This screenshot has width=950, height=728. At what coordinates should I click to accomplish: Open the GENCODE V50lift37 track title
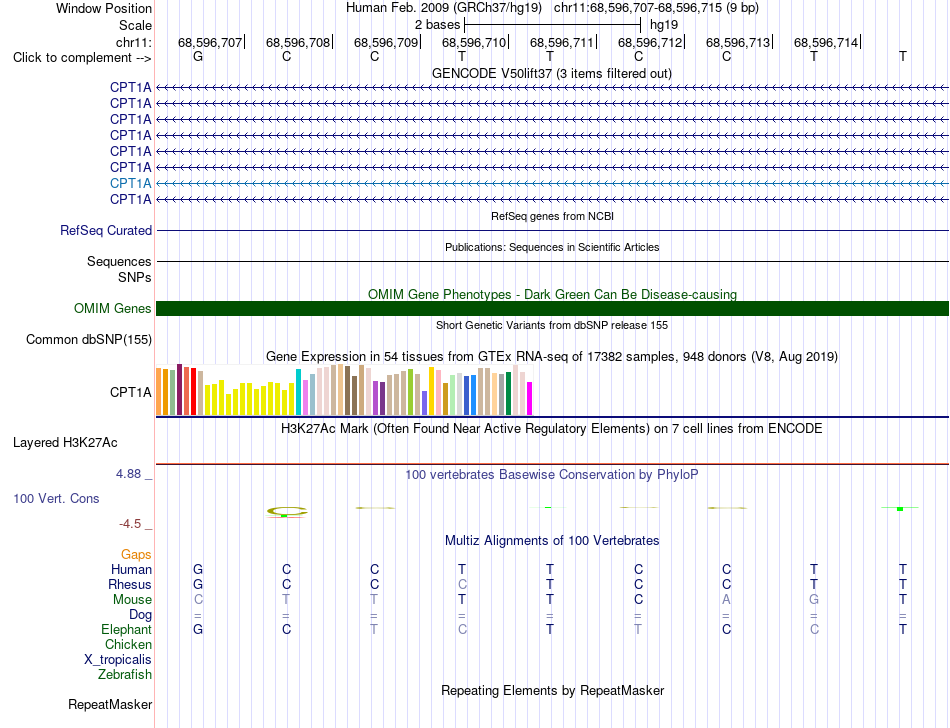pyautogui.click(x=551, y=74)
